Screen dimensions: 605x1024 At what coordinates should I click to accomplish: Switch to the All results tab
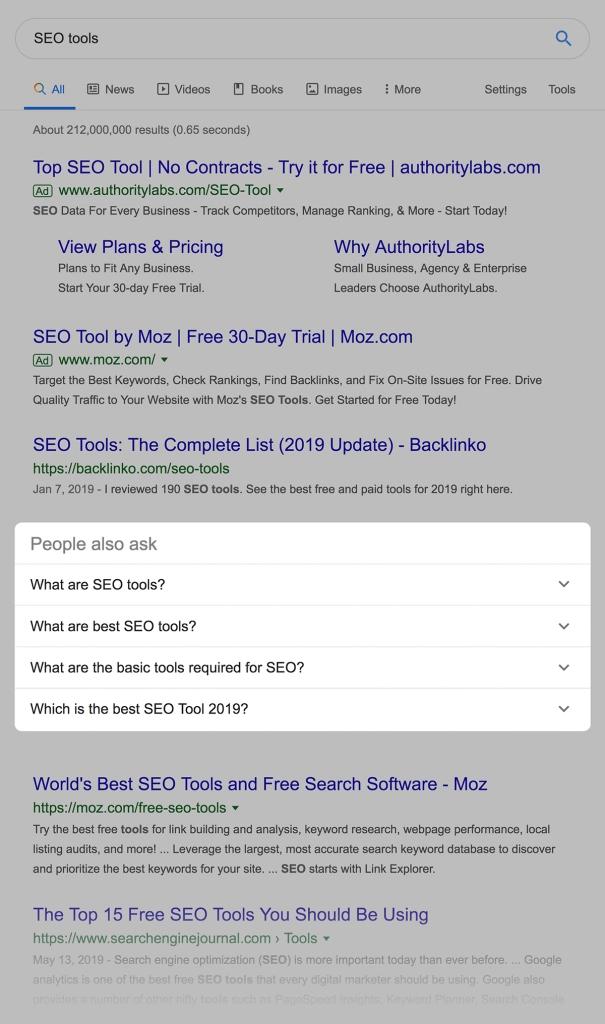tap(49, 89)
